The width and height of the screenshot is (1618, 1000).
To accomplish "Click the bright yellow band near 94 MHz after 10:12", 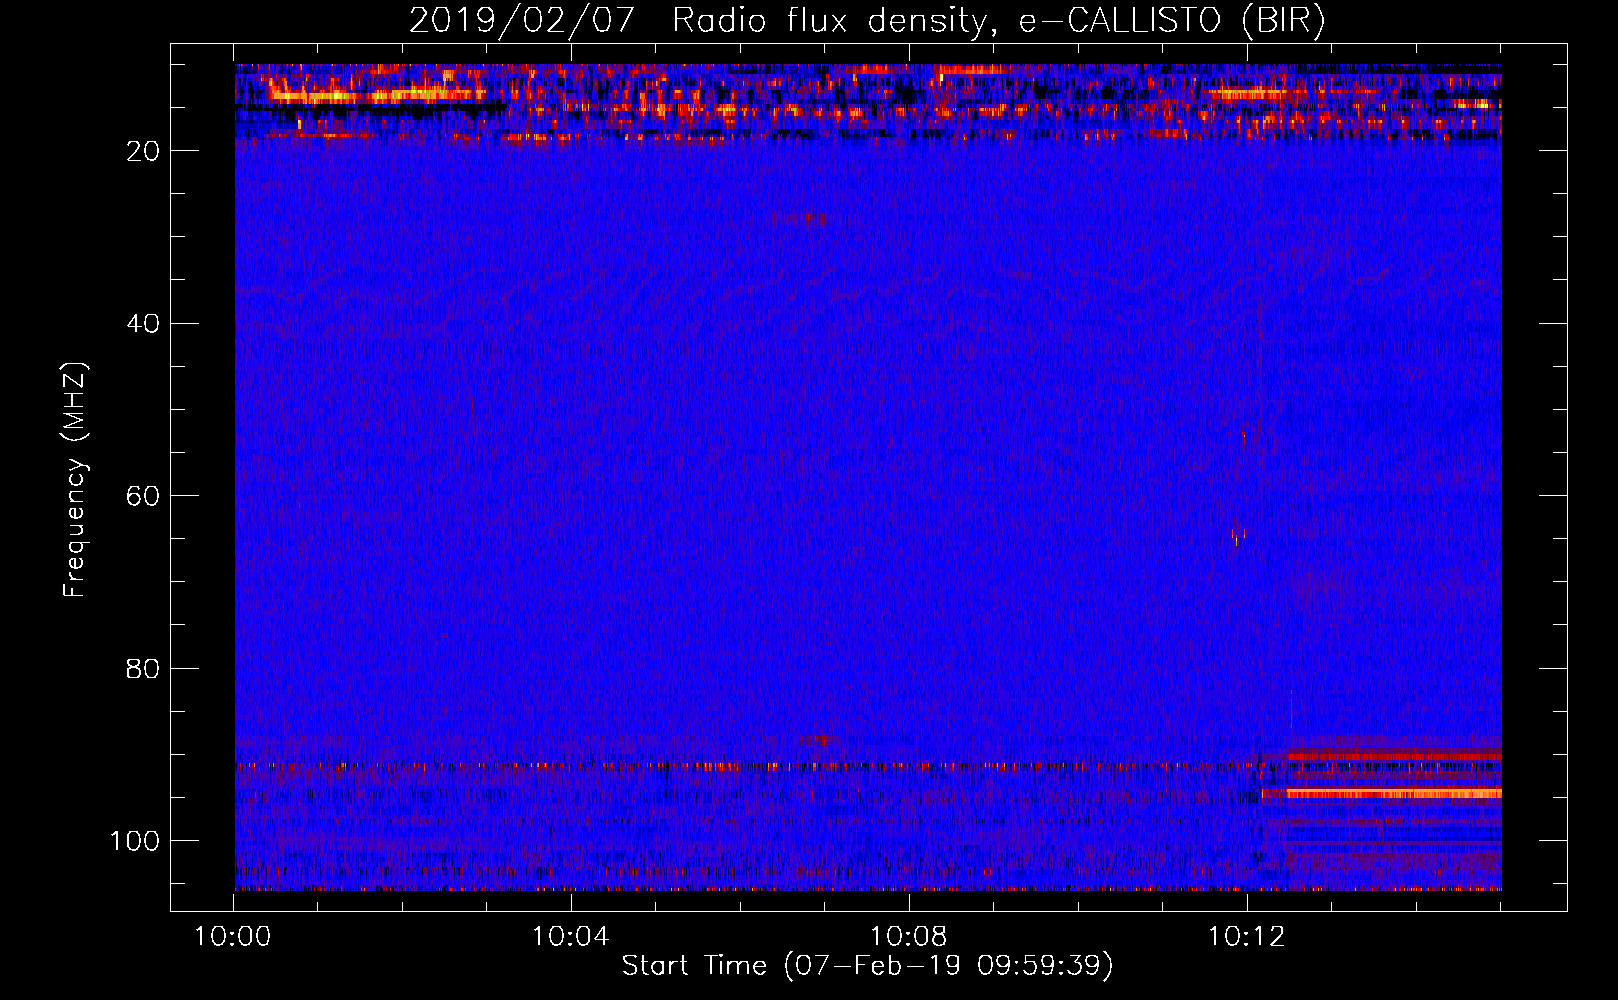I will (1381, 794).
